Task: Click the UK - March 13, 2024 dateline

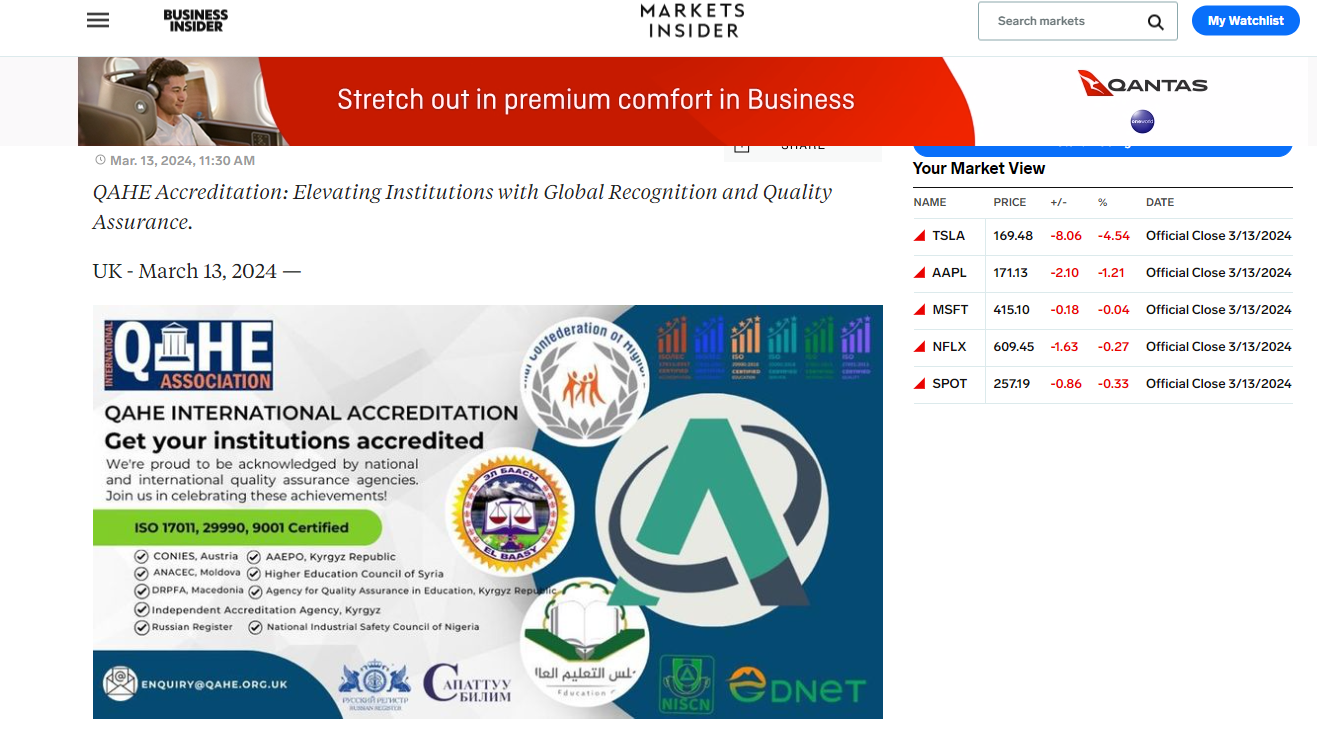Action: tap(197, 271)
